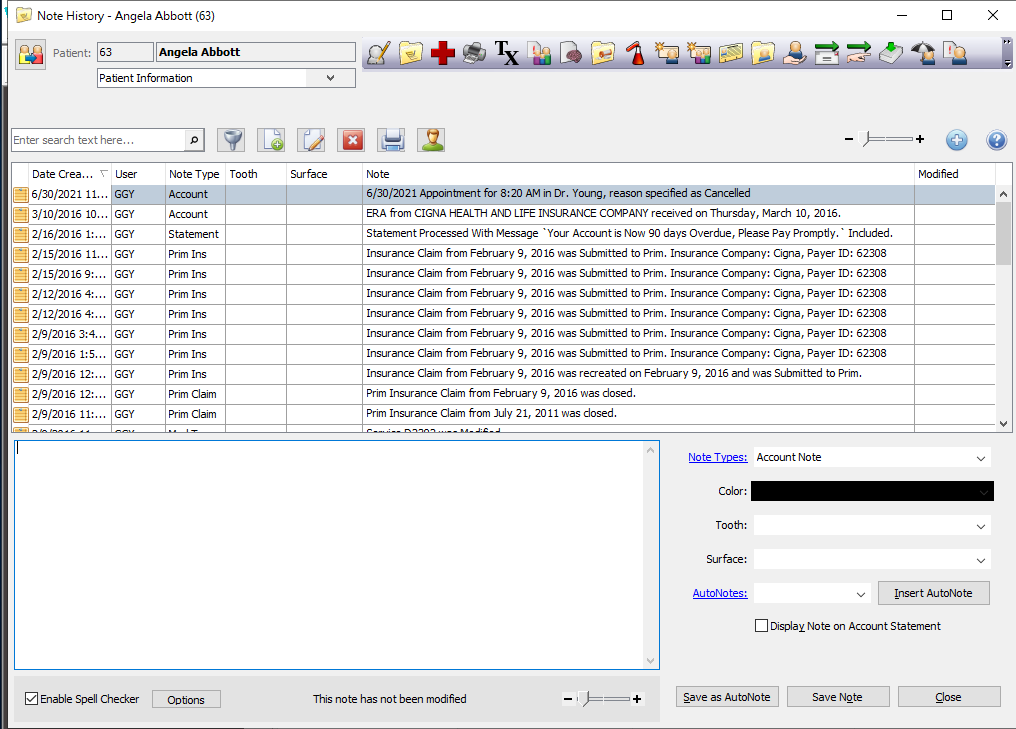
Task: Sort by Note Type column header
Action: [195, 174]
